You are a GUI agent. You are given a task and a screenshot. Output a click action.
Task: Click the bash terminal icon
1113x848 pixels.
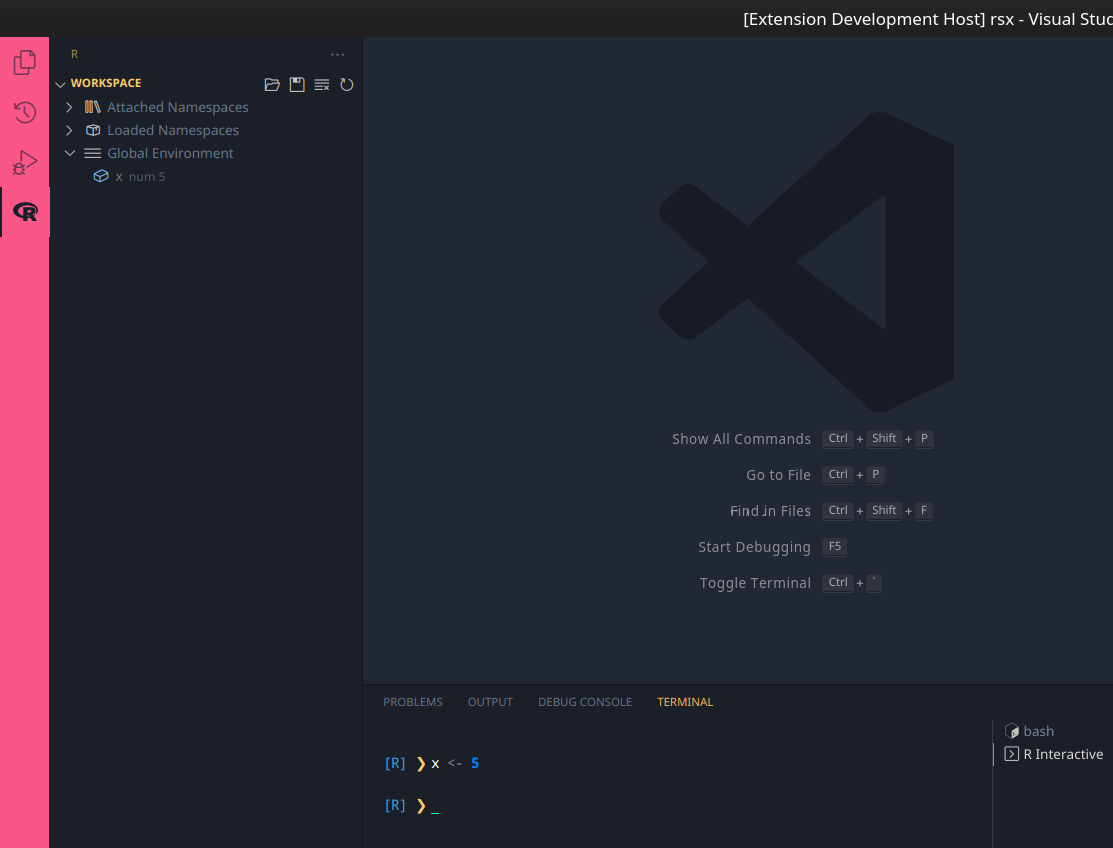pyautogui.click(x=1011, y=731)
